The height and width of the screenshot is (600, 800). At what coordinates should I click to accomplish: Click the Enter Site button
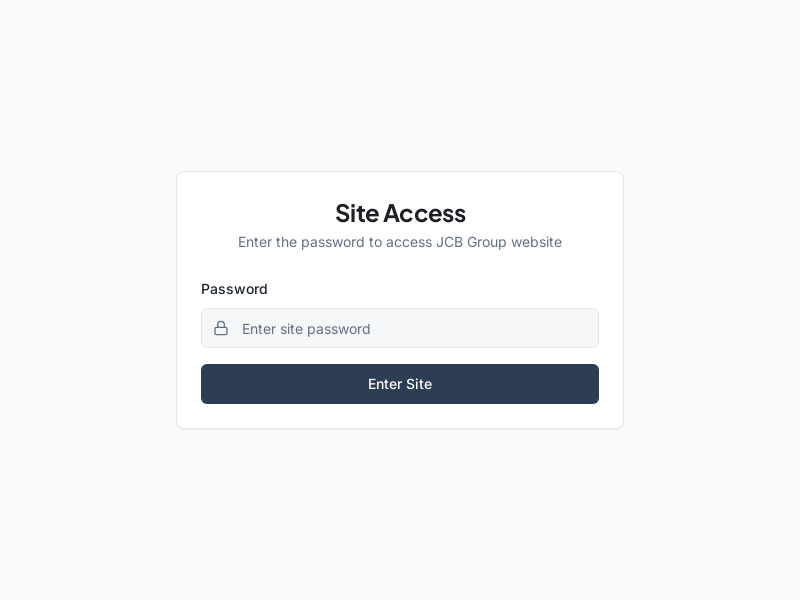click(x=400, y=384)
